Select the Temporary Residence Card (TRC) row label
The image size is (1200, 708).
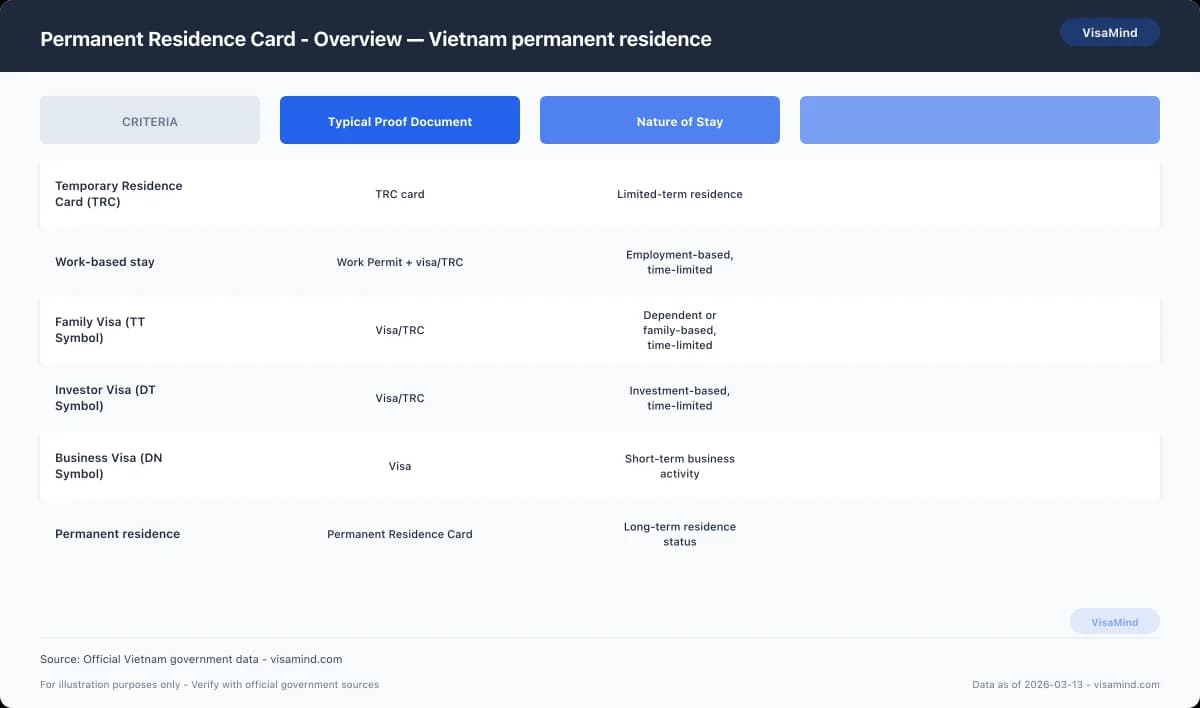point(119,194)
